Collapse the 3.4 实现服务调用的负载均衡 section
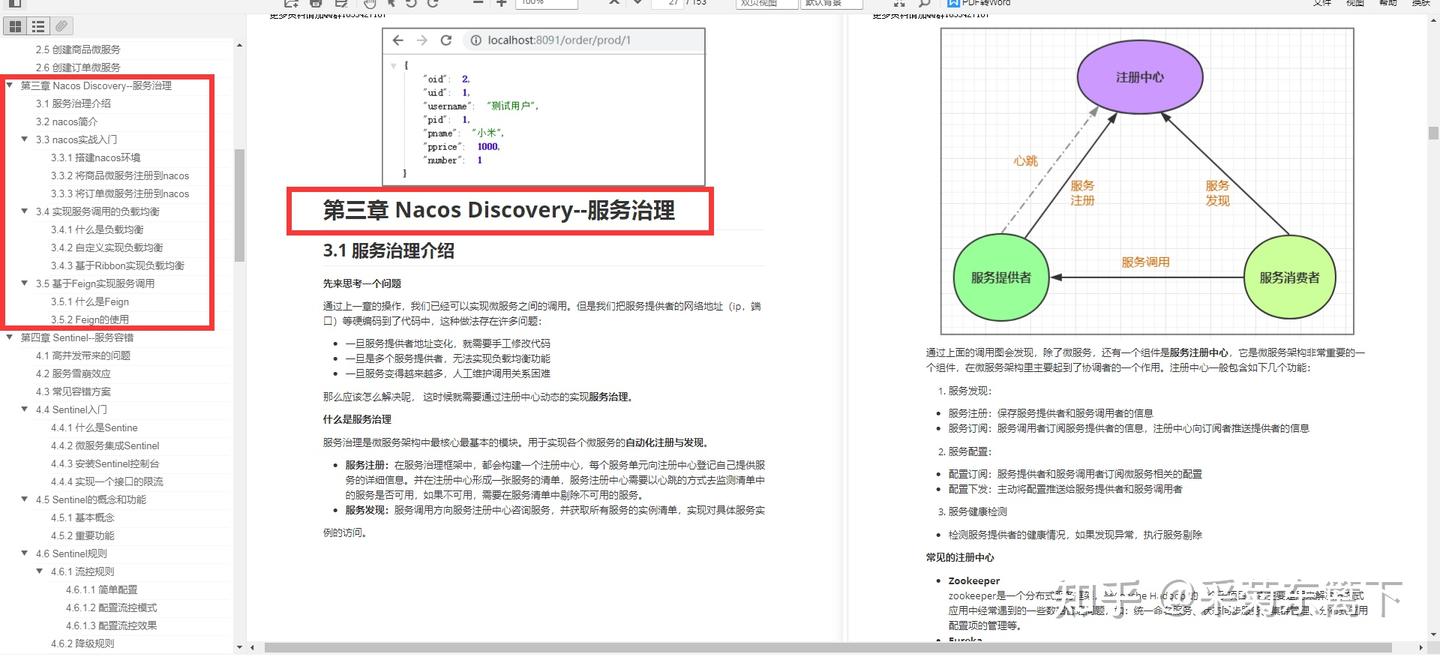1440x657 pixels. click(25, 212)
